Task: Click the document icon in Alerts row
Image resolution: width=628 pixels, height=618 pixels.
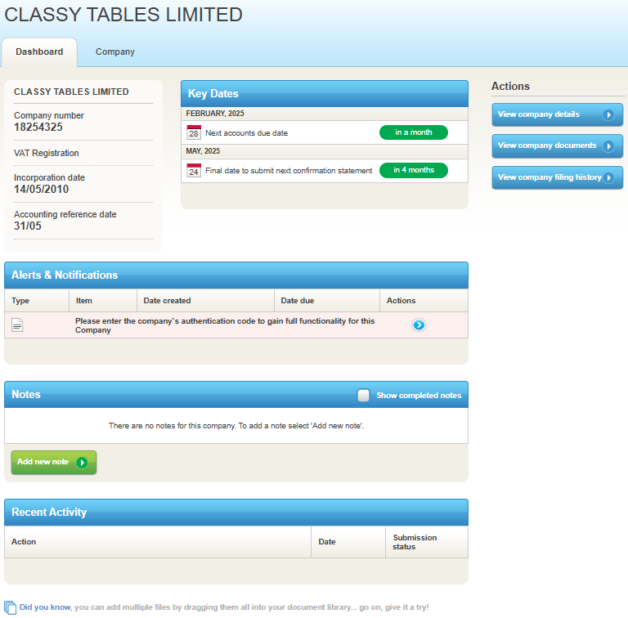Action: (17, 325)
